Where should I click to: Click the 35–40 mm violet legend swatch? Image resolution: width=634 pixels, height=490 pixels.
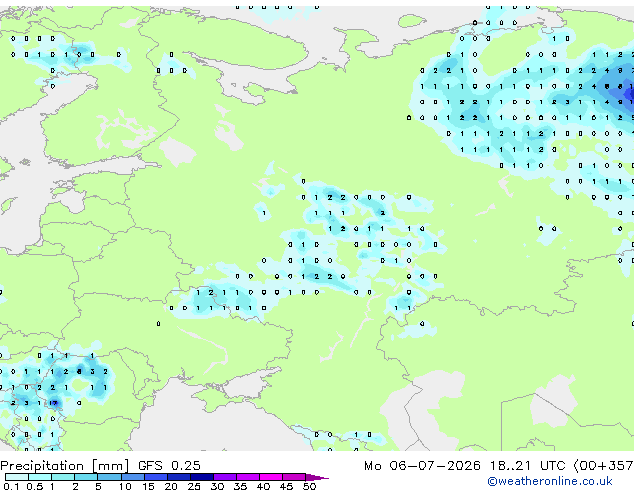pyautogui.click(x=248, y=477)
